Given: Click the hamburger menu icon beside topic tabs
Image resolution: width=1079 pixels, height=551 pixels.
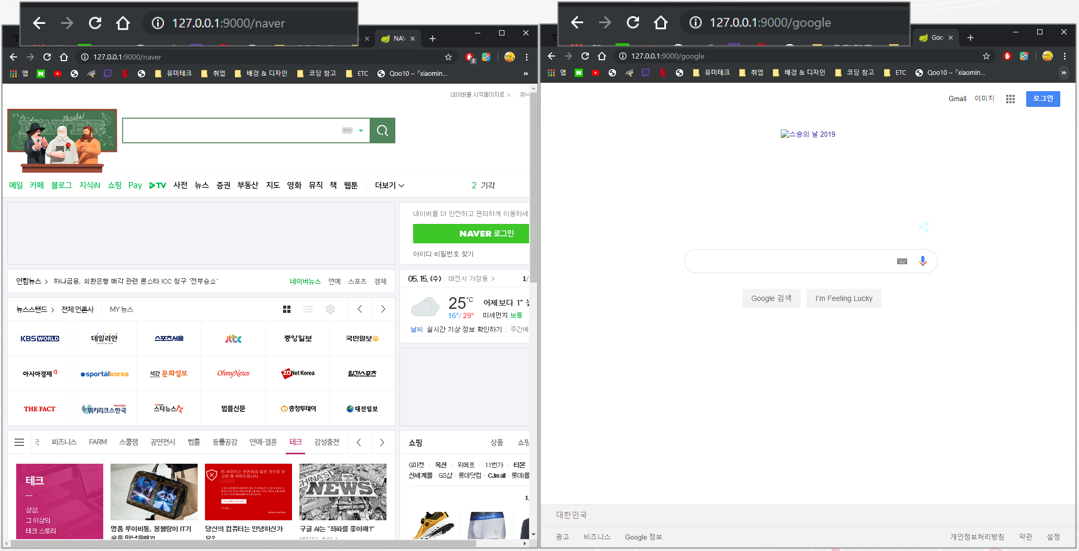Looking at the screenshot, I should pyautogui.click(x=19, y=442).
